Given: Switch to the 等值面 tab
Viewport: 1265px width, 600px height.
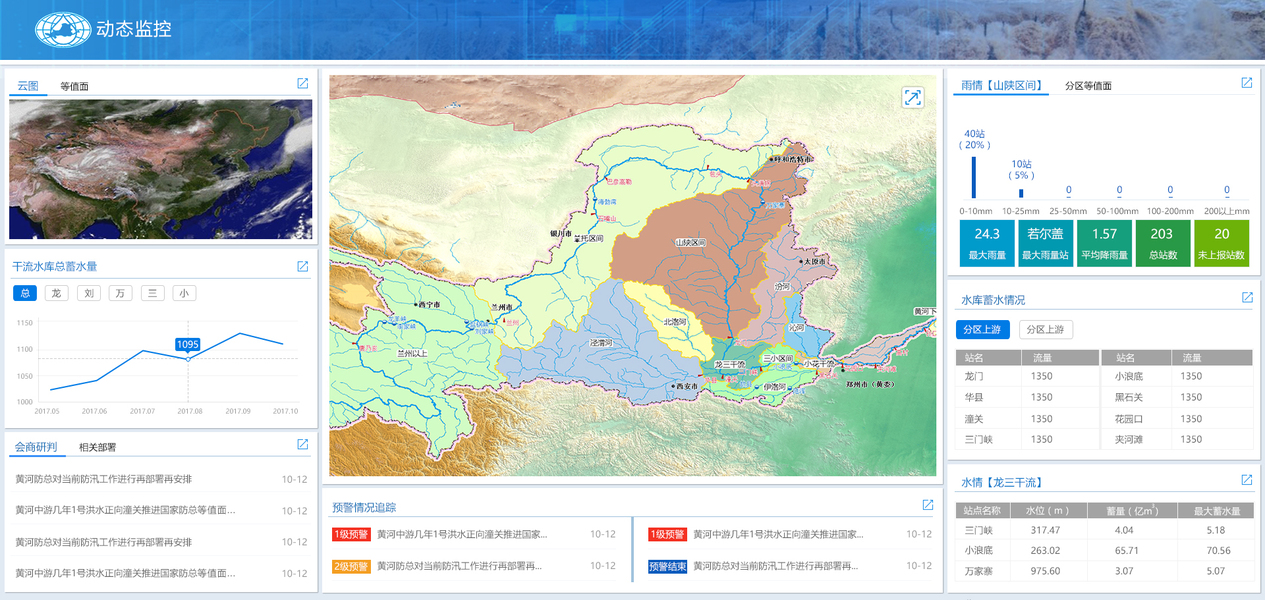Looking at the screenshot, I should (x=74, y=86).
